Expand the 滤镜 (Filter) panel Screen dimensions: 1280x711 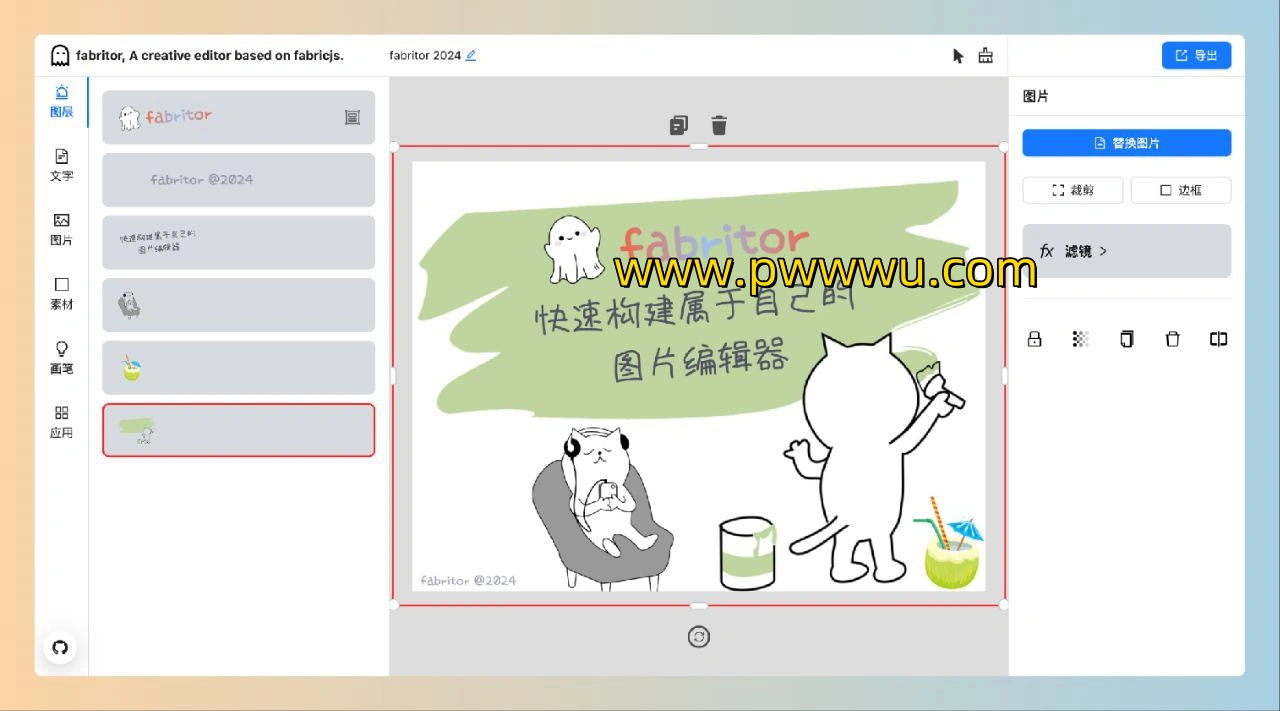tap(1127, 251)
